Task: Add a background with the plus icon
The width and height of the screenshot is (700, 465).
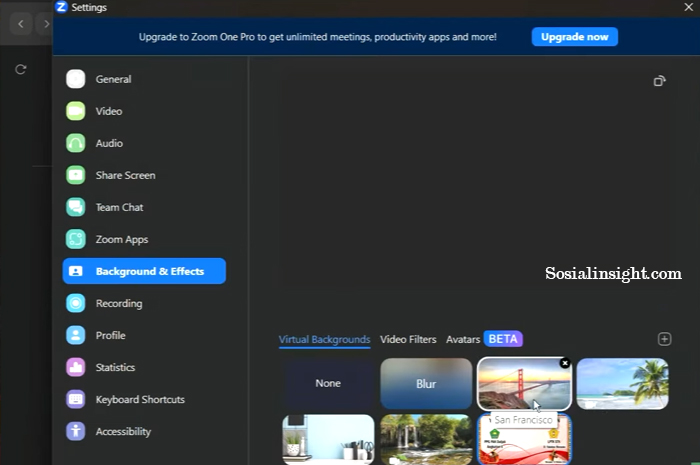Action: 664,339
